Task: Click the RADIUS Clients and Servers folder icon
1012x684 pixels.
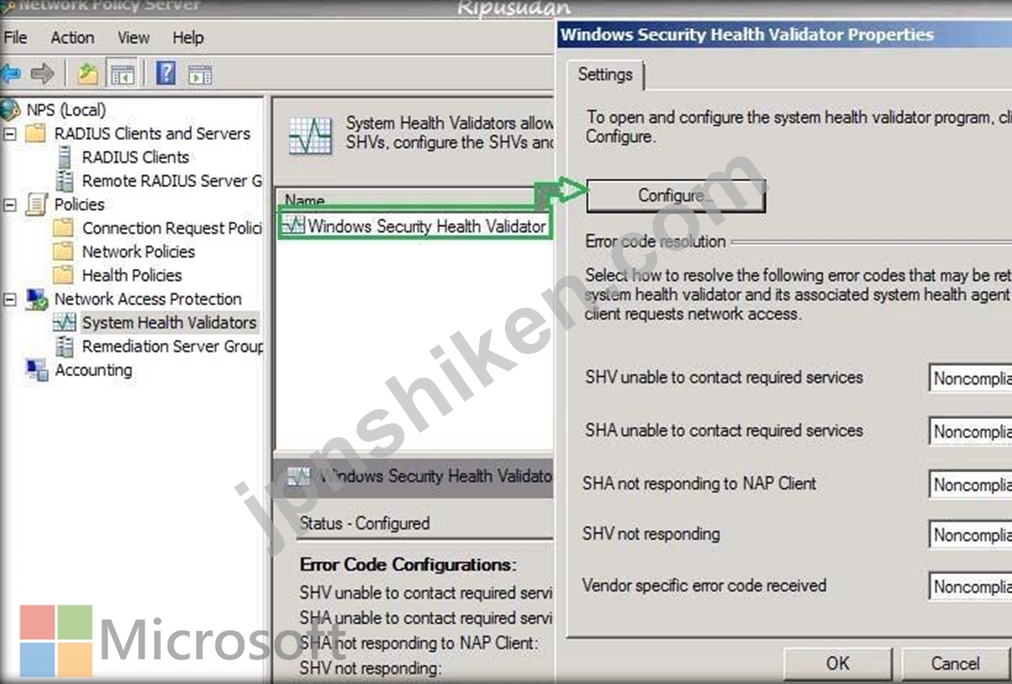Action: click(x=35, y=134)
